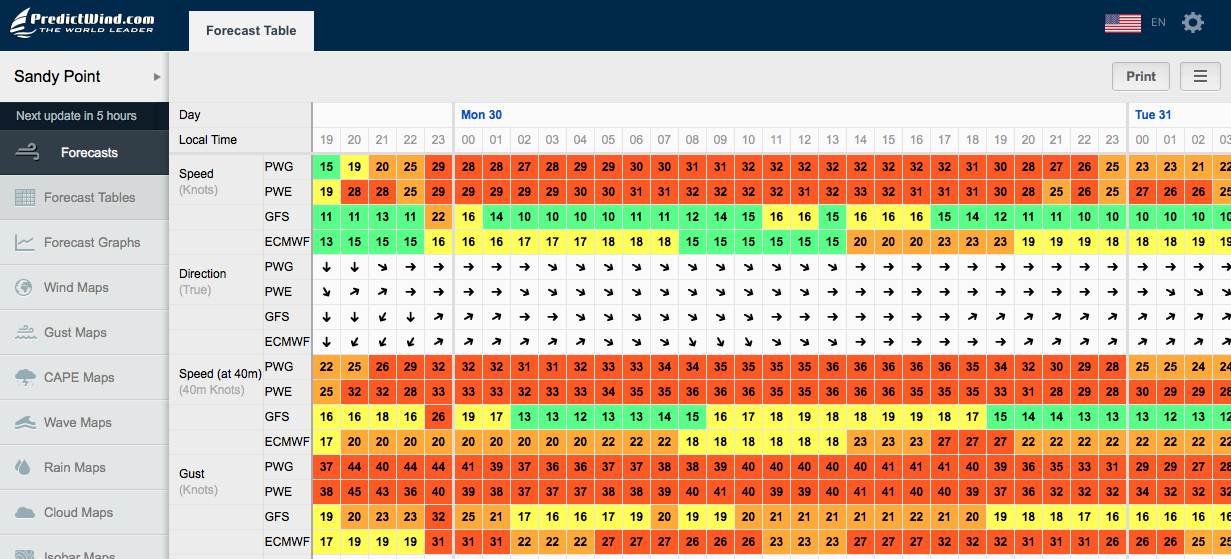Screen dimensions: 1231x559
Task: Click the Rain Maps droplet icon
Action: click(x=26, y=468)
